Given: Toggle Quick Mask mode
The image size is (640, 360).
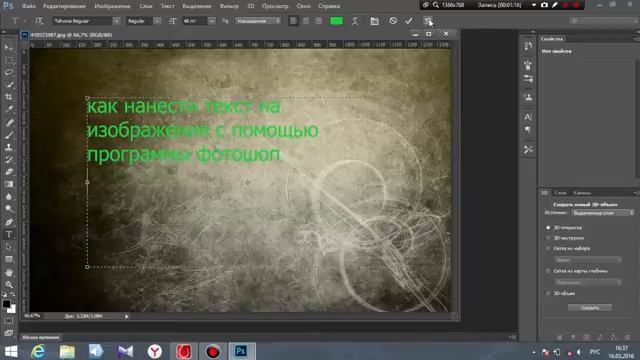Looking at the screenshot, I should 9,321.
